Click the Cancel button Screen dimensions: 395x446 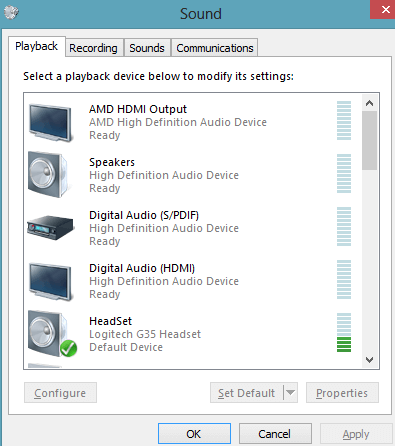click(275, 434)
